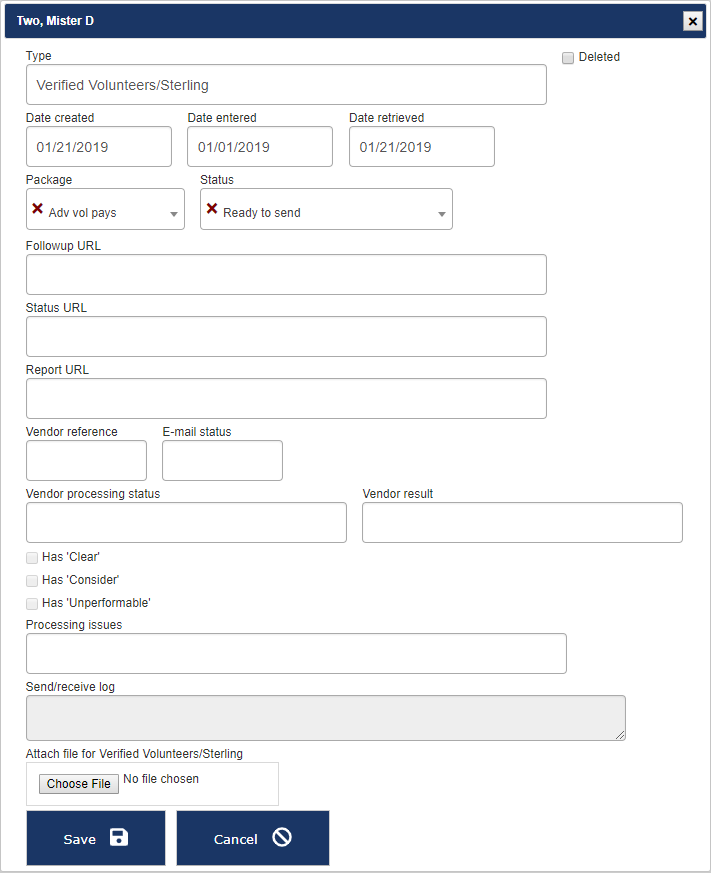Focus the Vendor reference field

click(86, 461)
